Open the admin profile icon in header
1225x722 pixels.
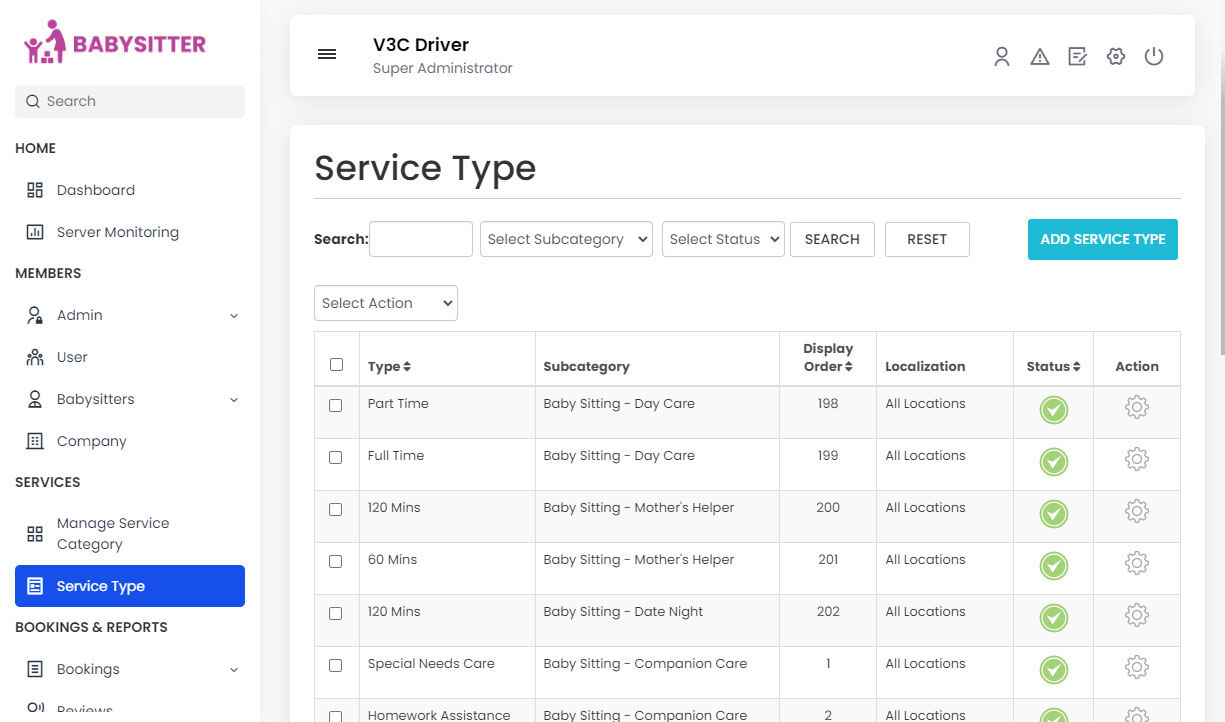pyautogui.click(x=1002, y=57)
